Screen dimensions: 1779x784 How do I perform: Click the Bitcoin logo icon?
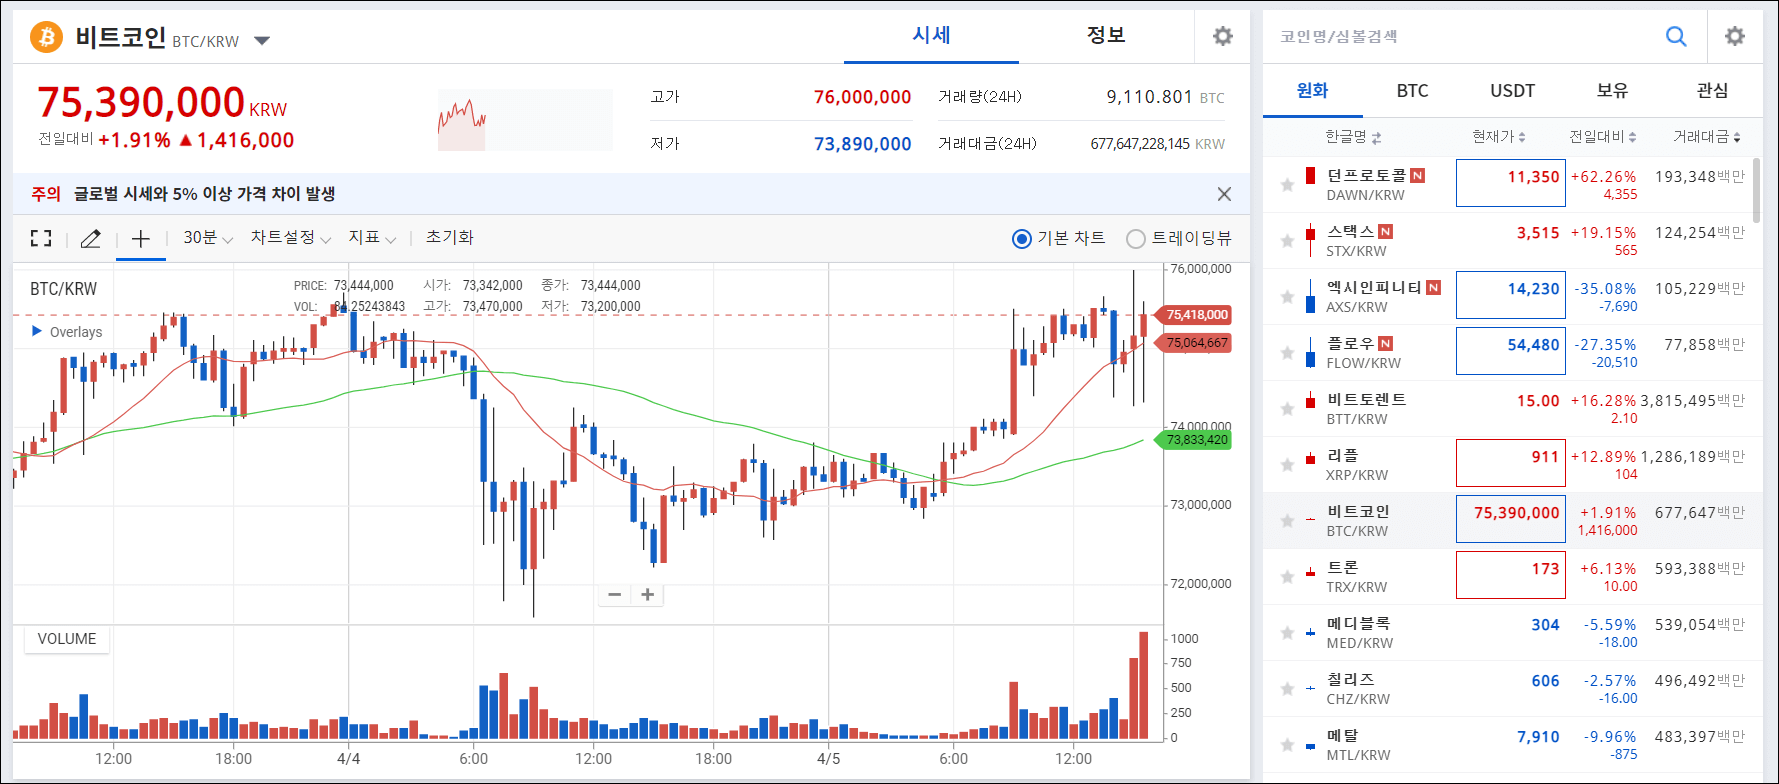[x=46, y=37]
